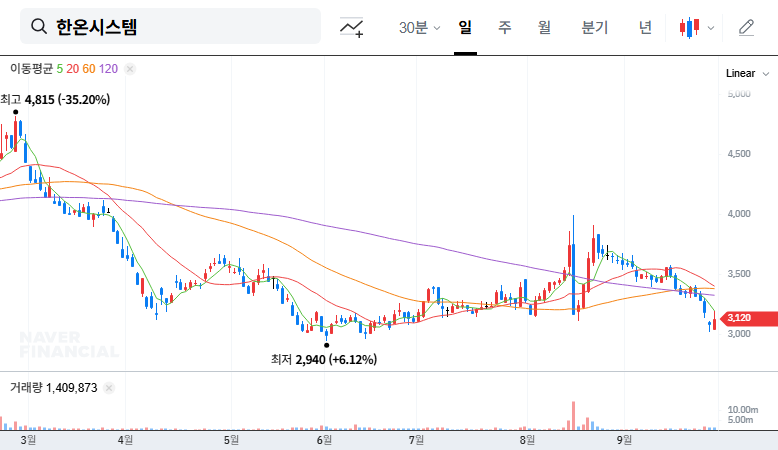Viewport: 778px width, 450px height.
Task: Click the 한온시스템 search field
Action: (170, 26)
